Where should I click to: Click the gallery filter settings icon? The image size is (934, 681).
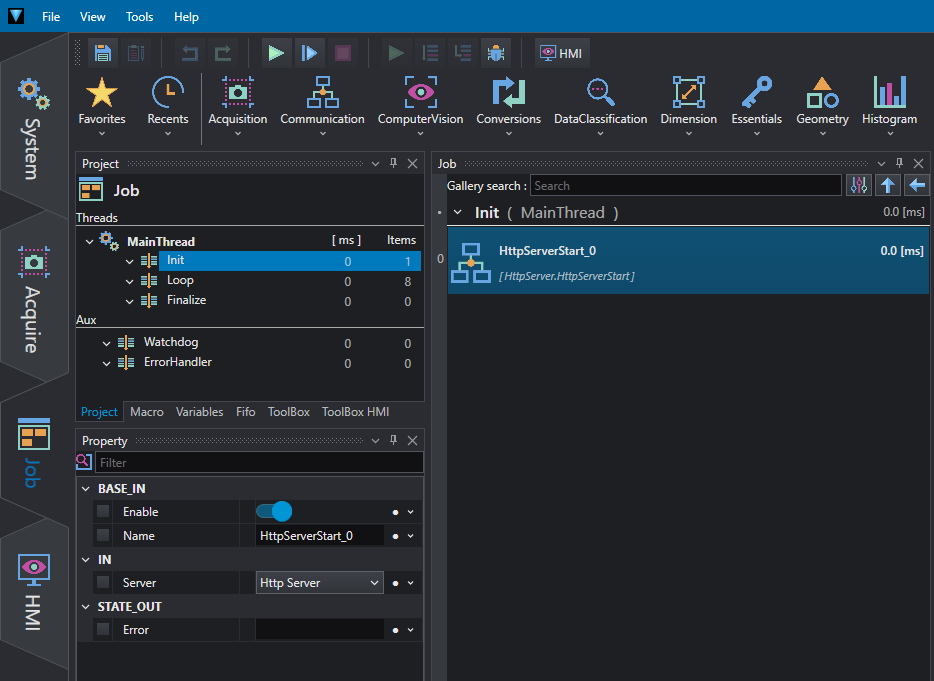point(858,185)
